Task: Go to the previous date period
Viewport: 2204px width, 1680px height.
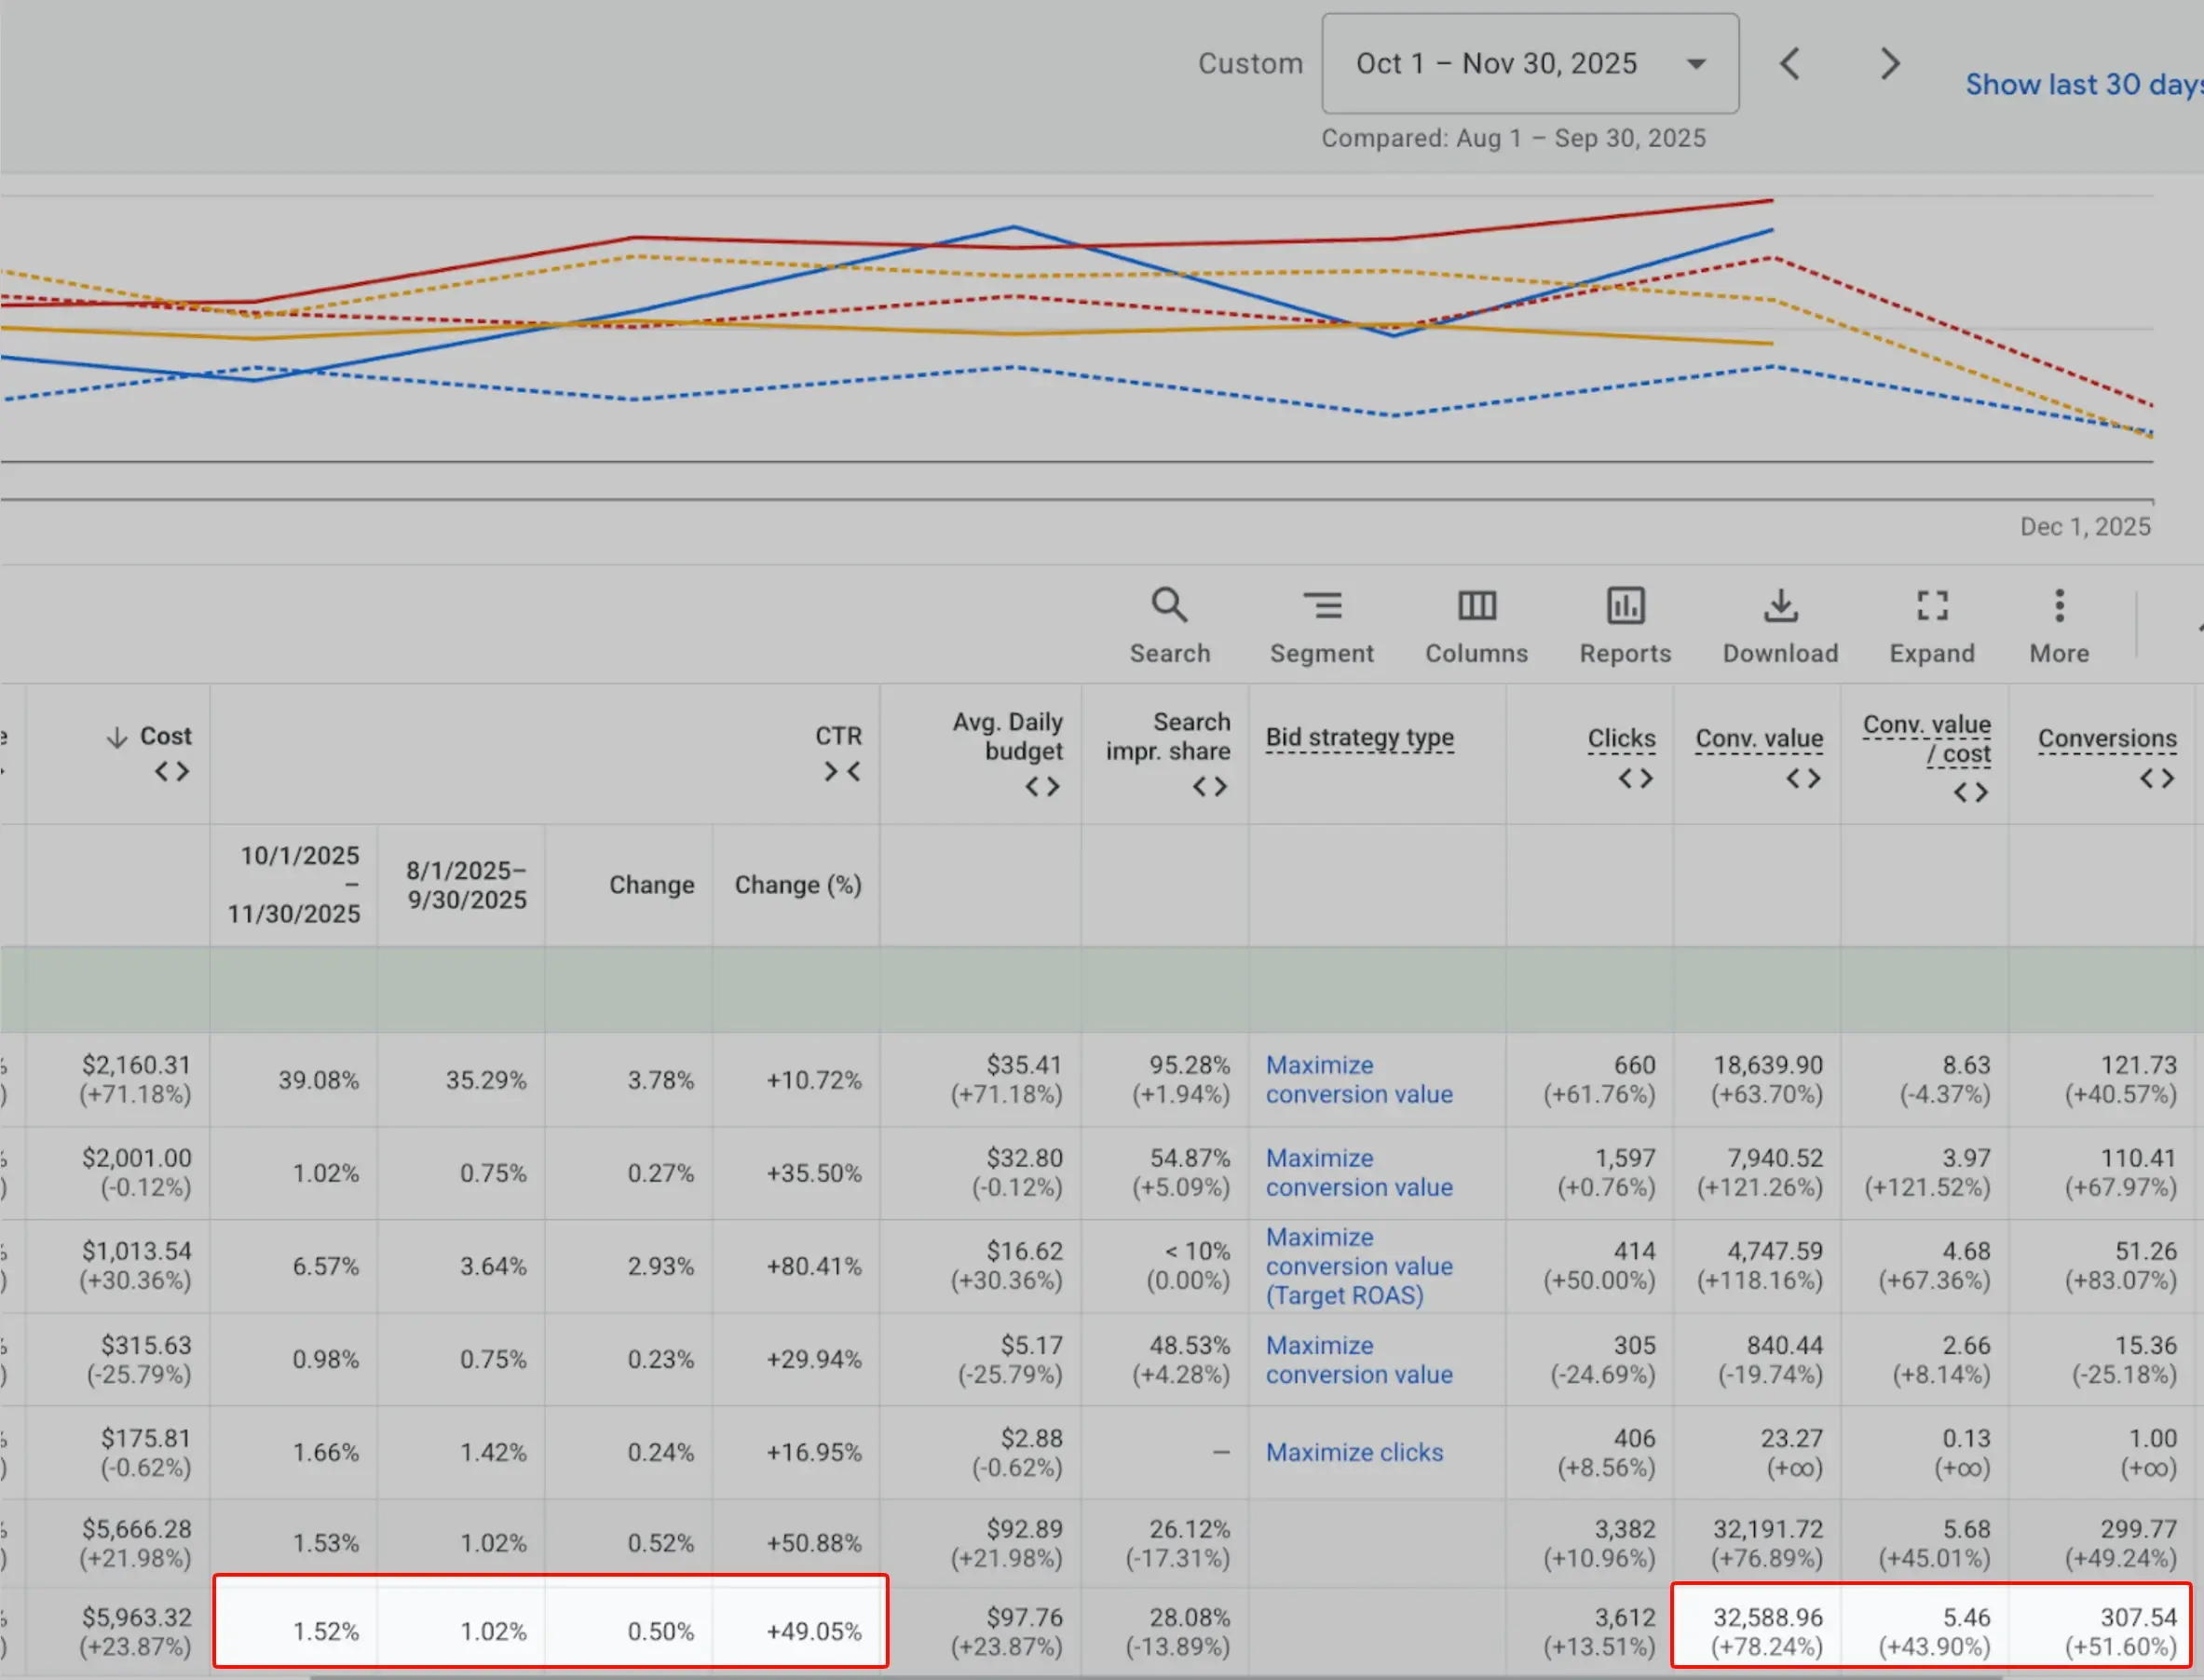Action: click(1790, 63)
